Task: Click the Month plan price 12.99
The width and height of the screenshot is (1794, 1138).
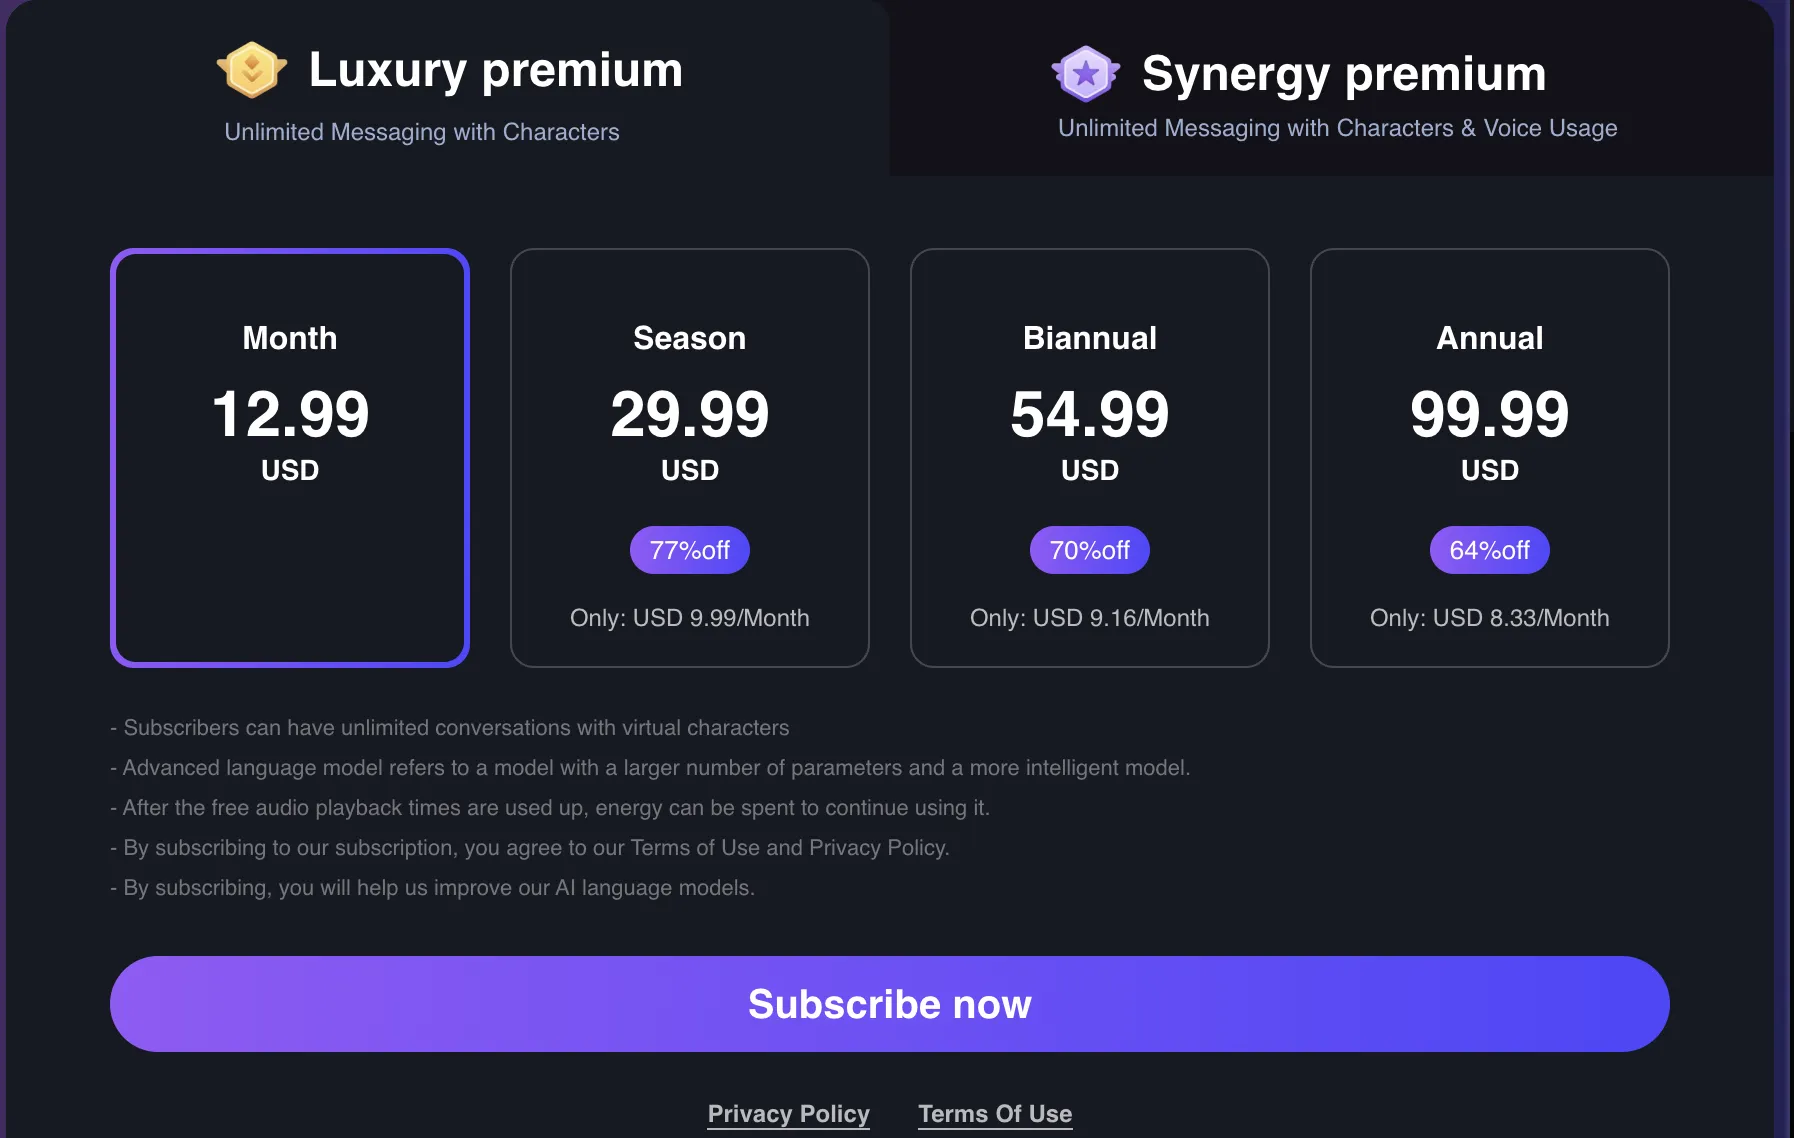Action: (x=289, y=412)
